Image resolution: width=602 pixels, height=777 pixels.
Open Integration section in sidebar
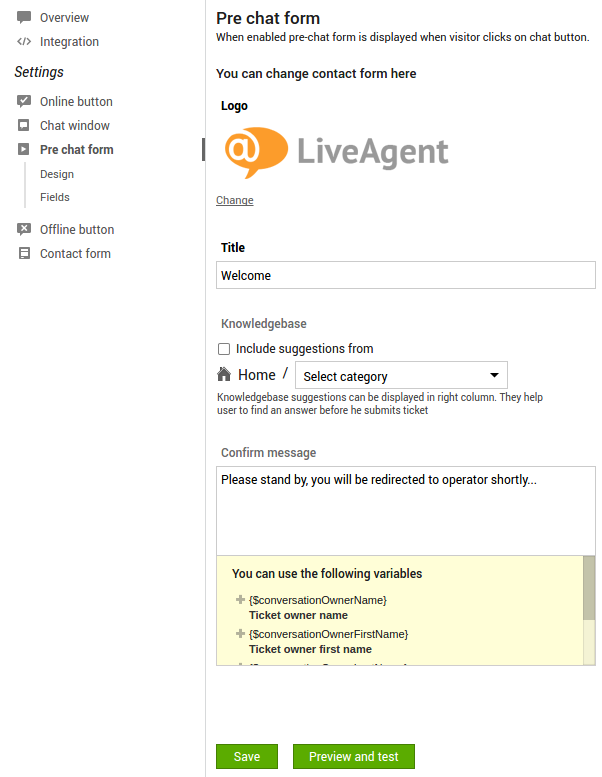tap(69, 42)
